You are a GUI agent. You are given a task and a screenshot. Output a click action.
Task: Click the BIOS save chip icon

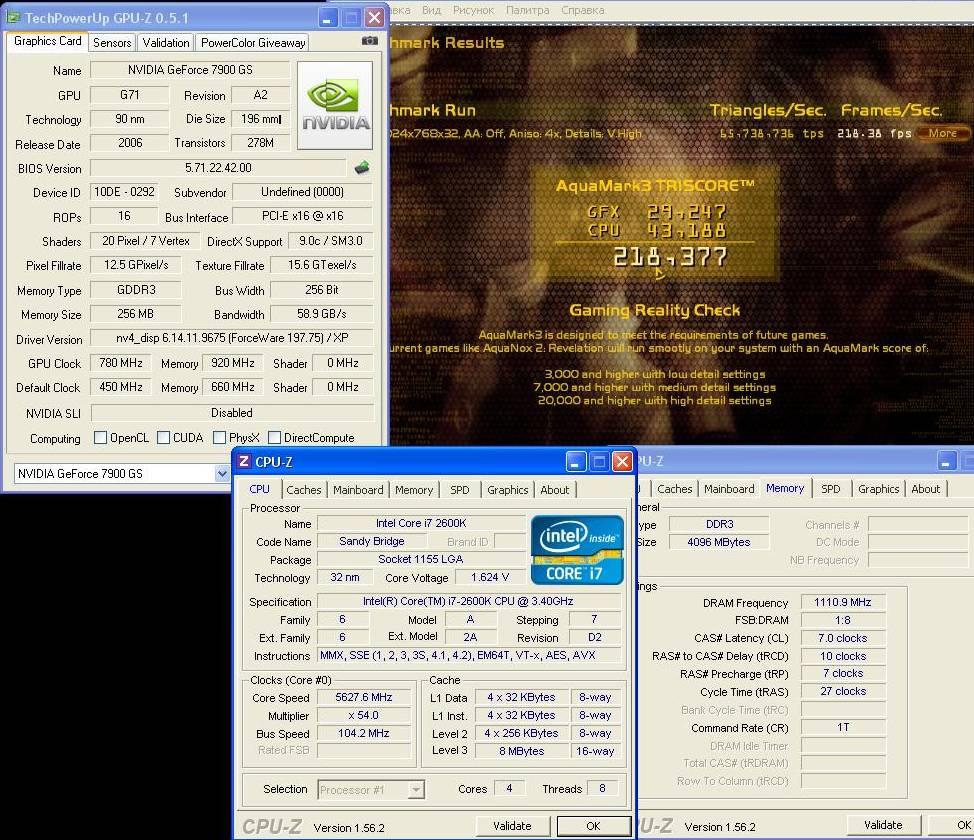362,168
